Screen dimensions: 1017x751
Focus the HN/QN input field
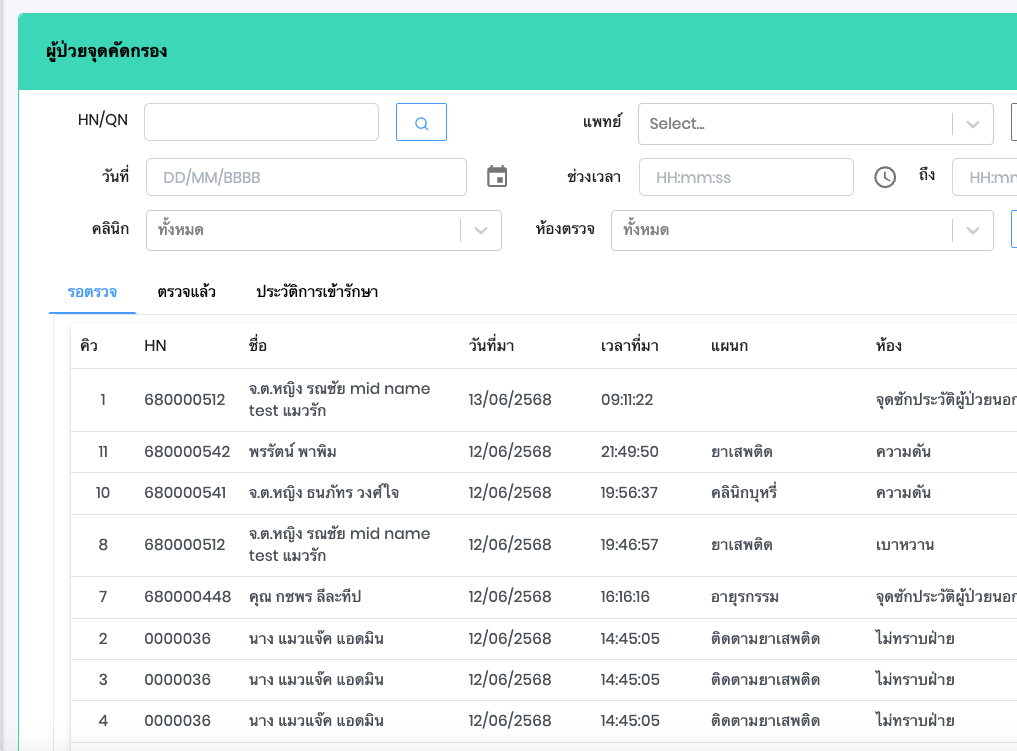point(261,122)
